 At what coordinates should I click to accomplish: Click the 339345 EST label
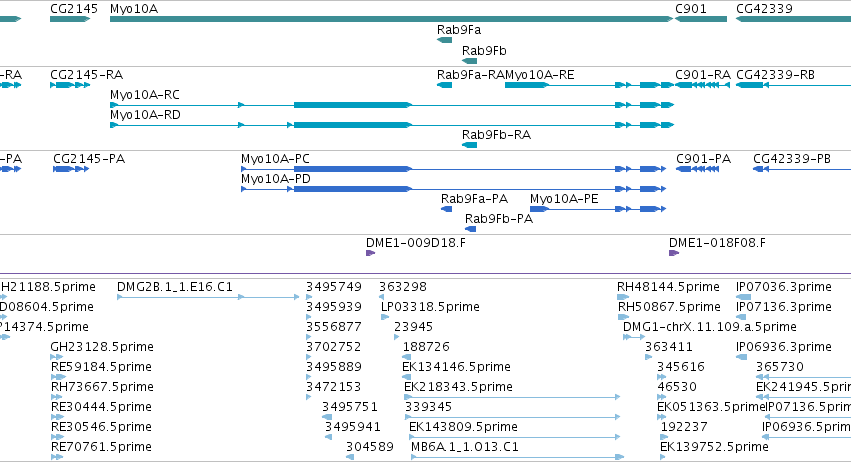point(429,407)
